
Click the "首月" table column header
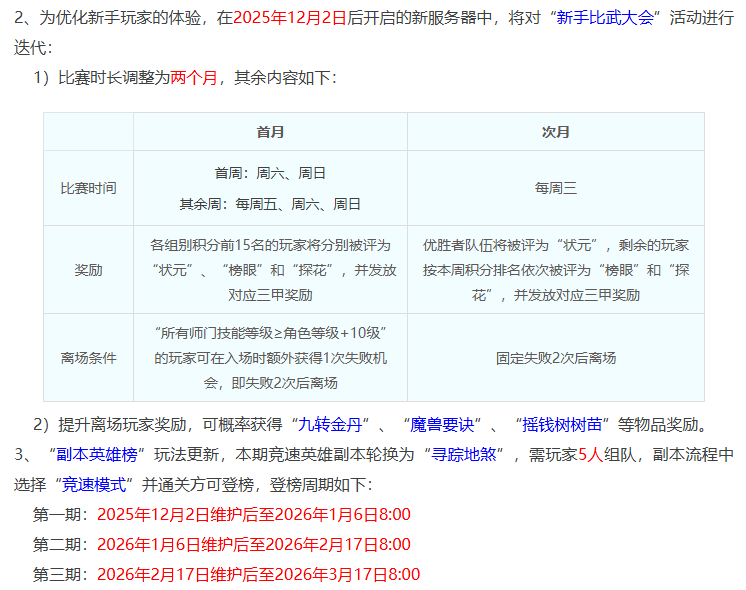(270, 132)
